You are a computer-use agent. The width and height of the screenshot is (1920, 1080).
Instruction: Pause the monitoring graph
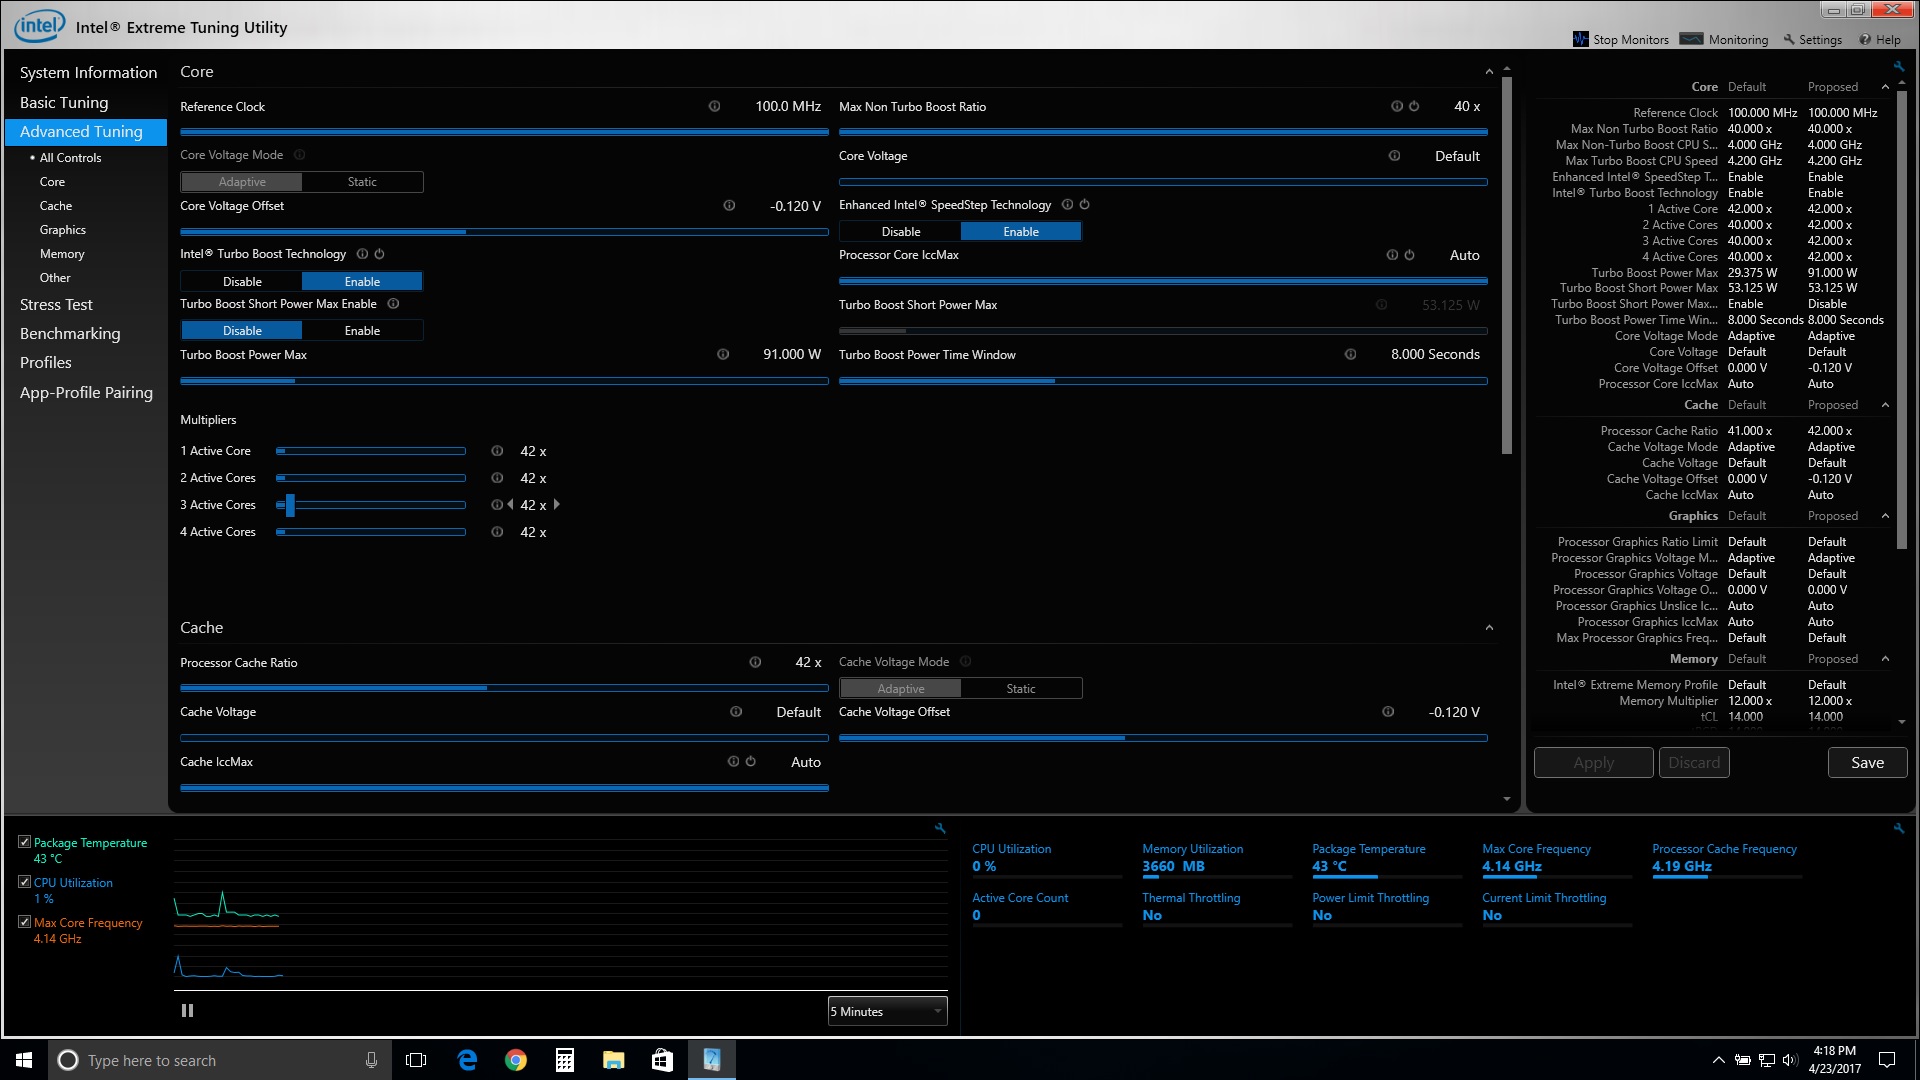tap(187, 1011)
